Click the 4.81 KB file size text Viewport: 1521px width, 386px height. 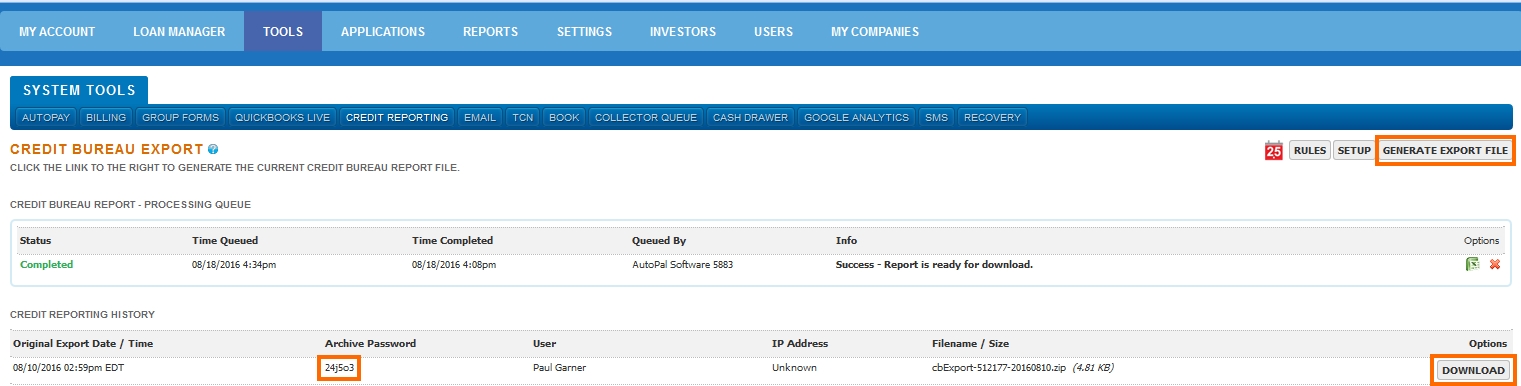1093,369
